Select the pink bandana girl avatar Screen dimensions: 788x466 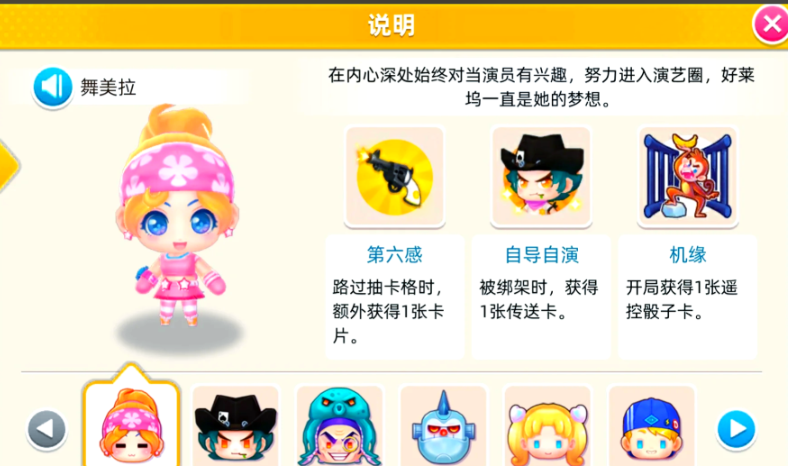[x=131, y=425]
